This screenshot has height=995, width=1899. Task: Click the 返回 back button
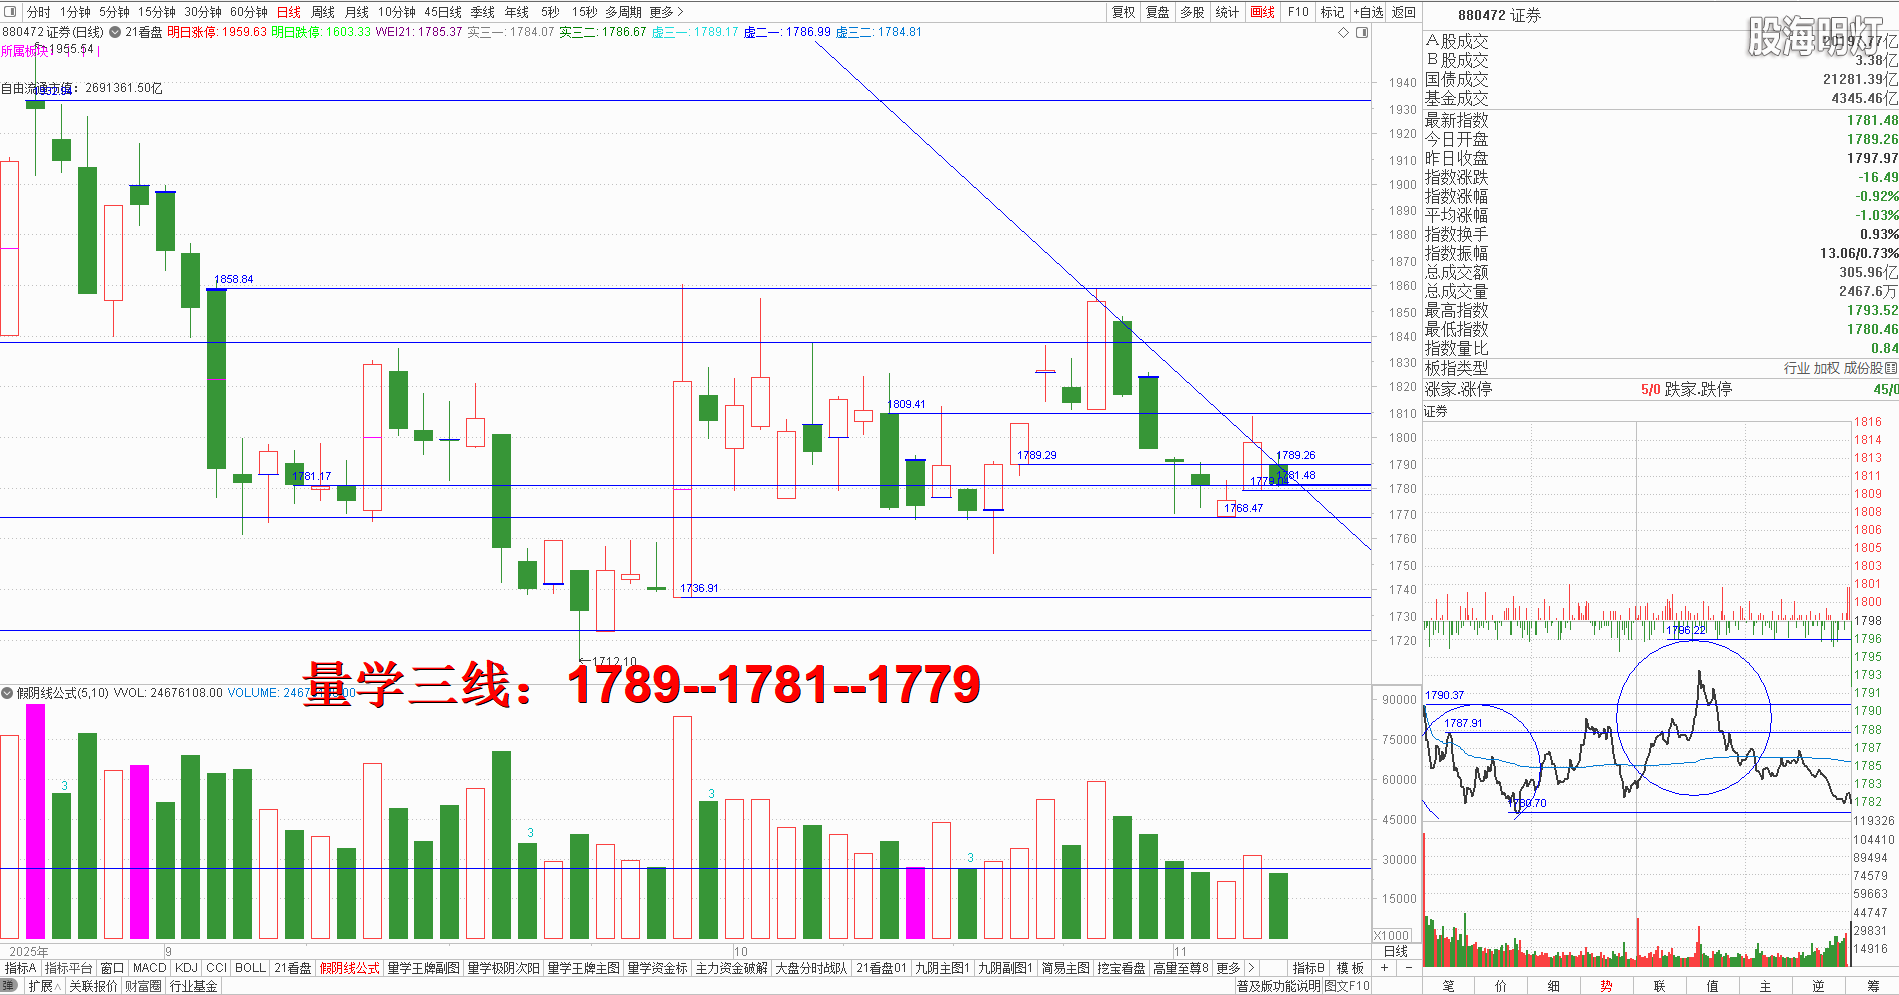pyautogui.click(x=1404, y=12)
